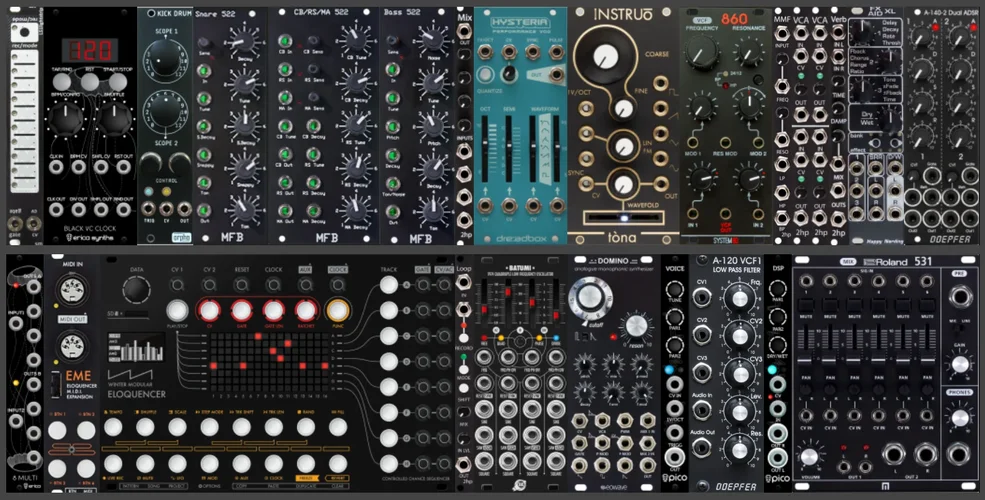This screenshot has width=985, height=500.
Task: Click the RST OUT jack on Black VC Clock
Action: pyautogui.click(x=124, y=167)
